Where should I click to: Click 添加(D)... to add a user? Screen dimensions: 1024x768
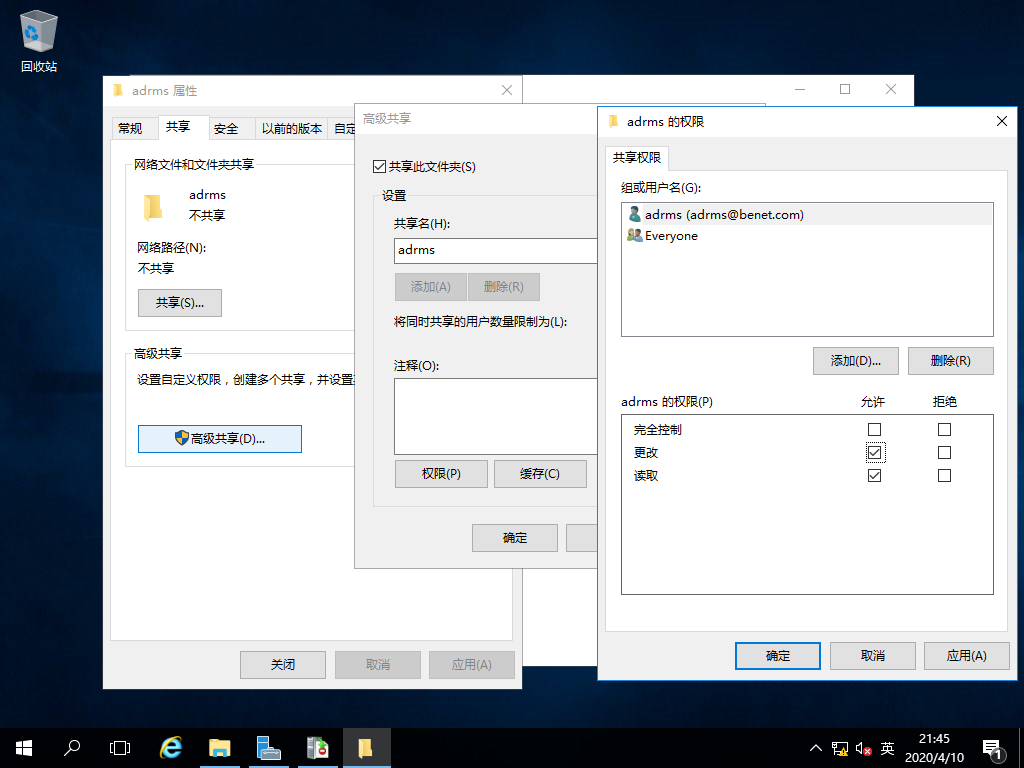pyautogui.click(x=856, y=360)
